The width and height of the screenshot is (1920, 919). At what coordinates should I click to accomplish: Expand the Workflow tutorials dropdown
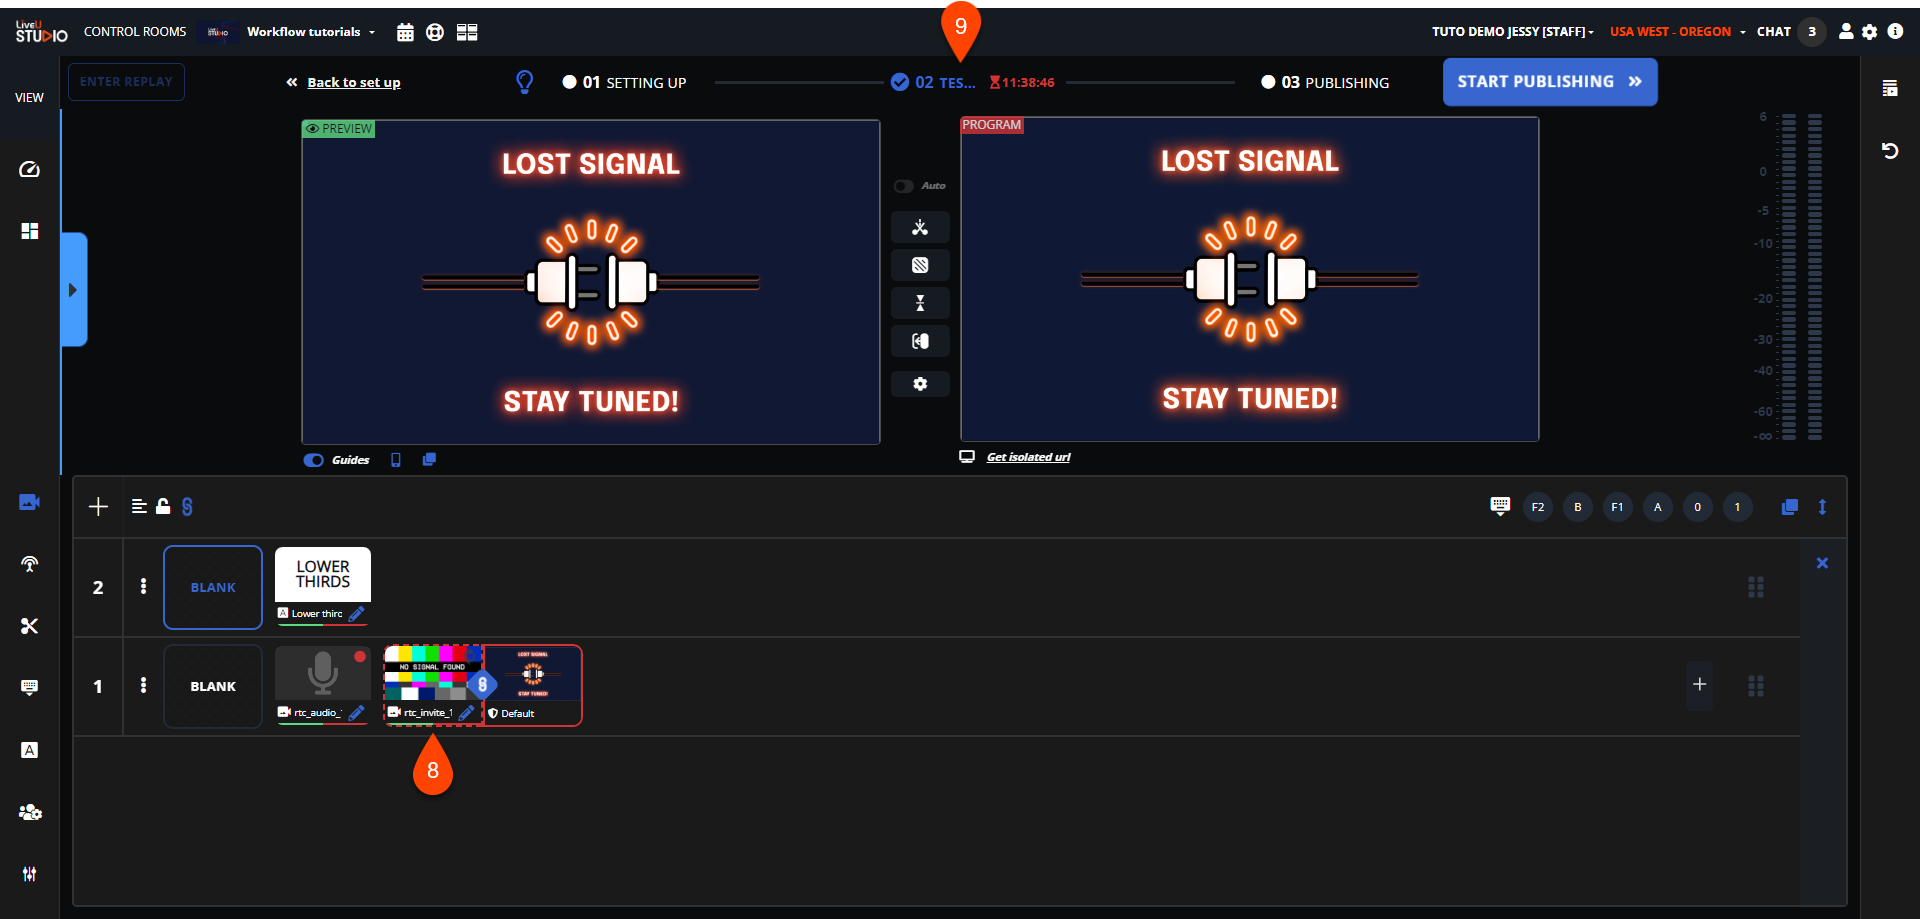[311, 32]
